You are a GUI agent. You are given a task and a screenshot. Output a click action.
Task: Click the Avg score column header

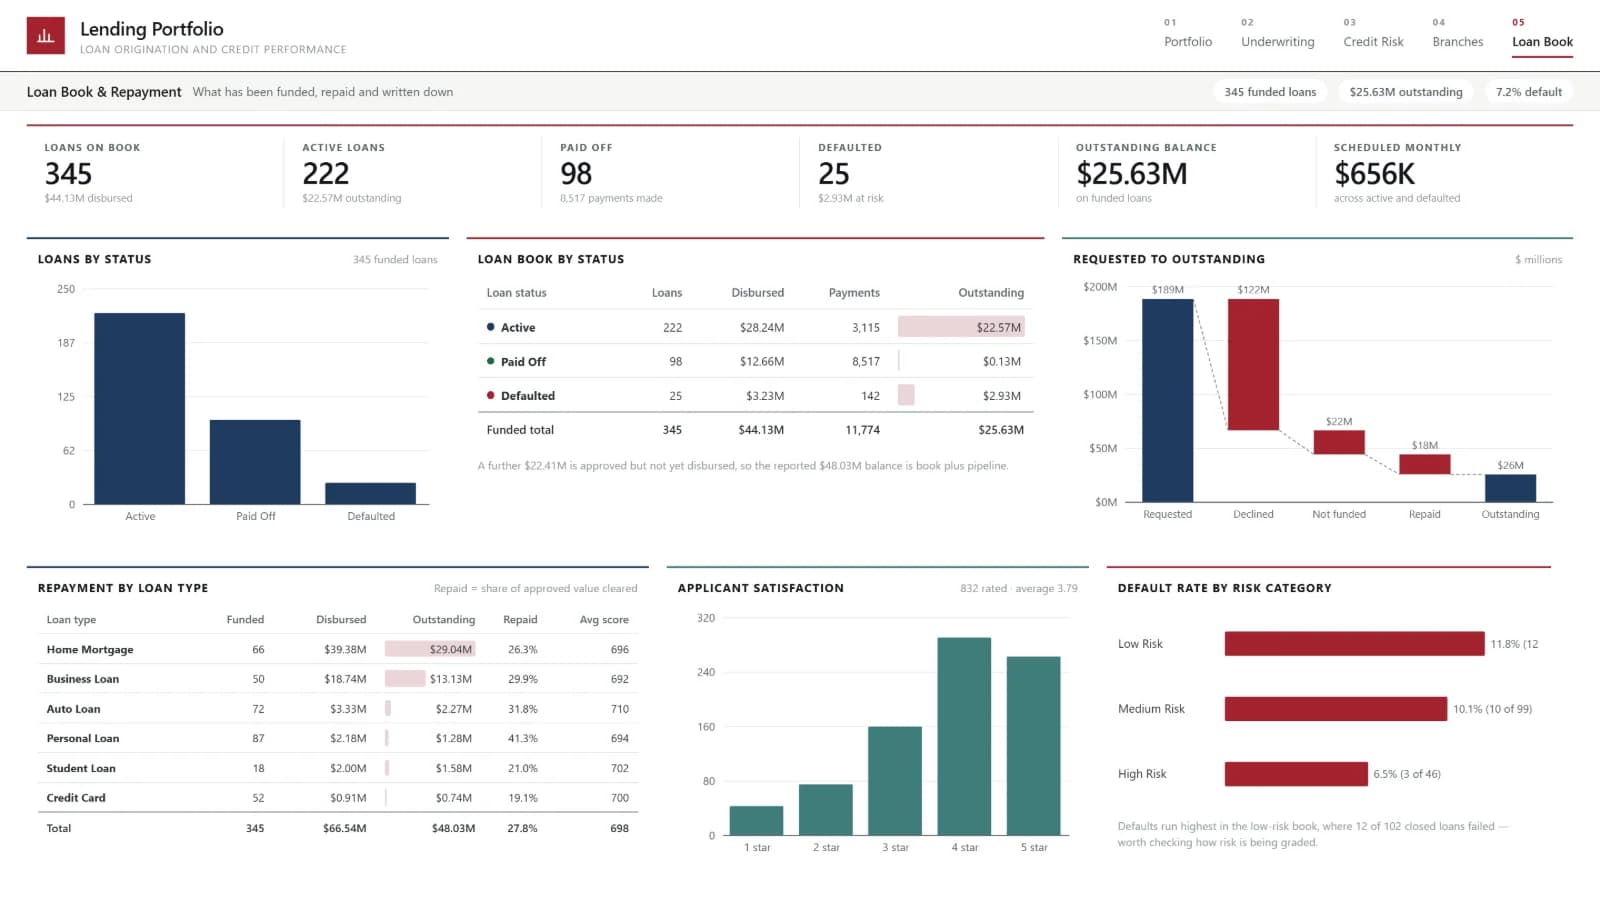pos(604,620)
